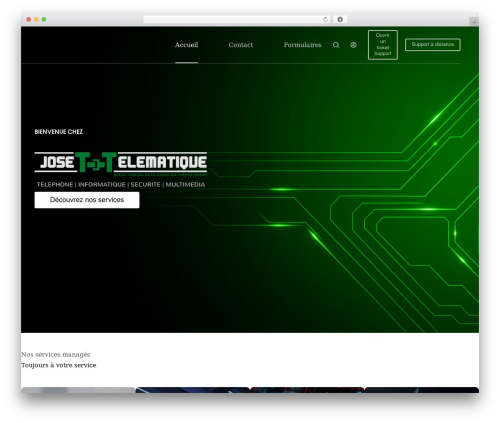Click the TELEPHONE | INFORMATIQUE | SECURITE | MULTIMEDIA tagline
The height and width of the screenshot is (423, 500).
point(121,185)
